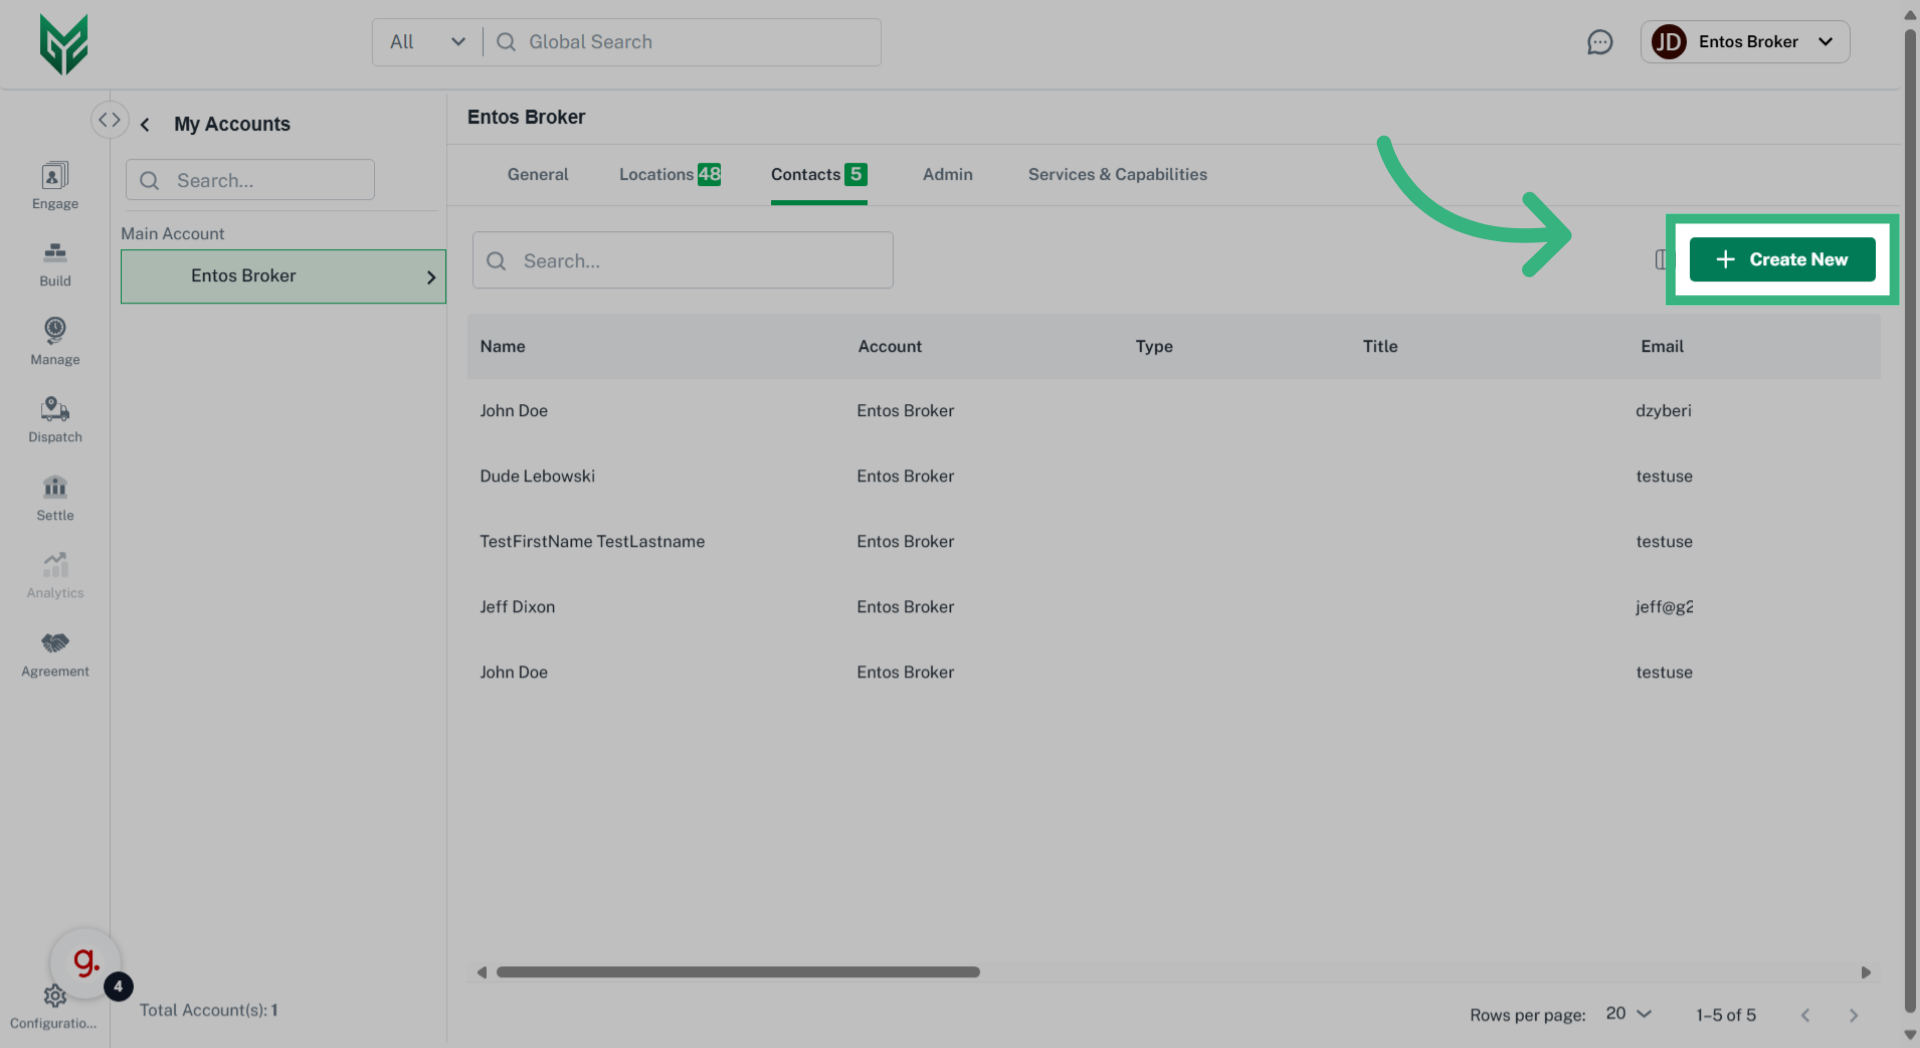
Task: Click the Create New button
Action: (x=1781, y=260)
